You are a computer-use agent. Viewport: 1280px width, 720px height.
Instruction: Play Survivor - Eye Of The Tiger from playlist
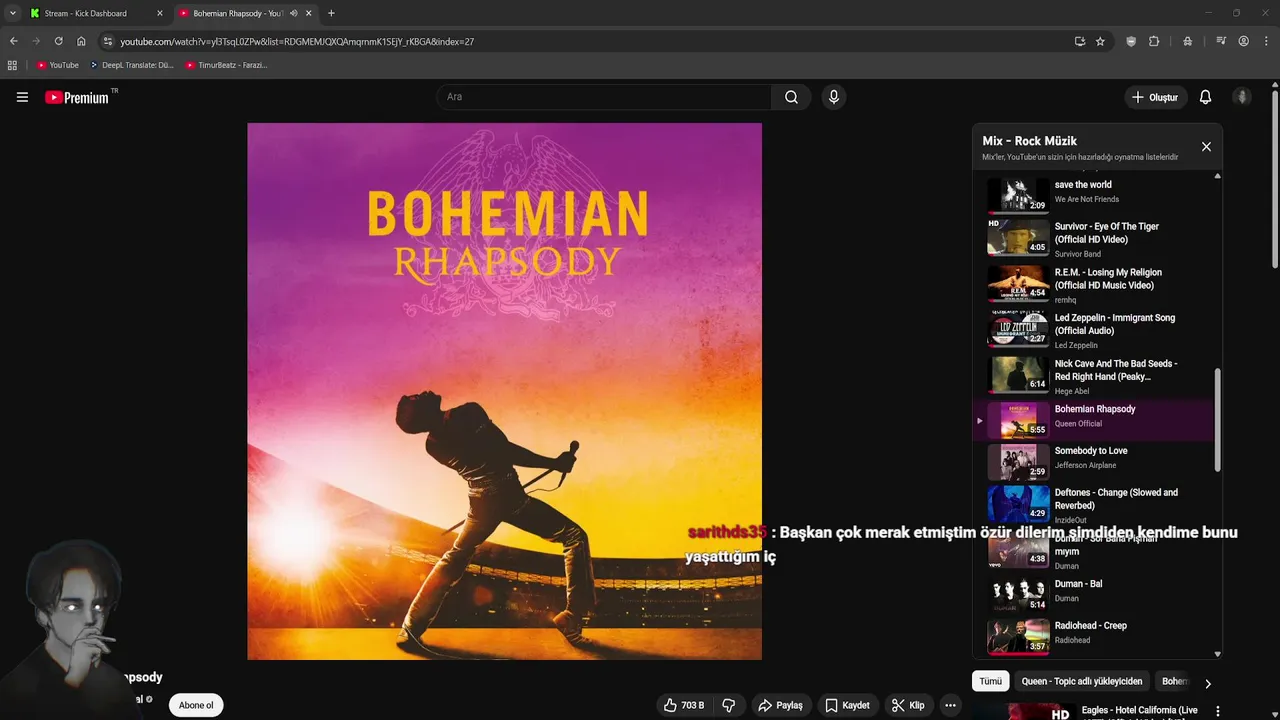click(1096, 239)
